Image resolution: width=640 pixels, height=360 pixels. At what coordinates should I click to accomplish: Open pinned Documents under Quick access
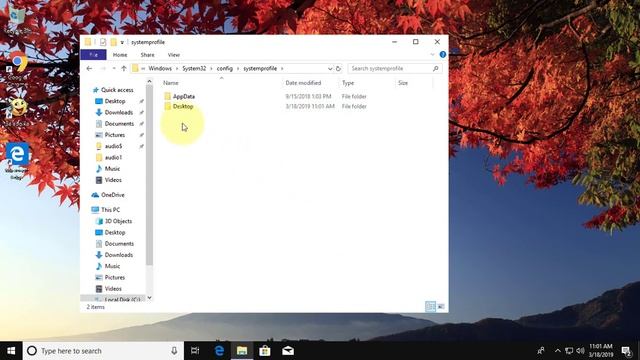[119, 124]
